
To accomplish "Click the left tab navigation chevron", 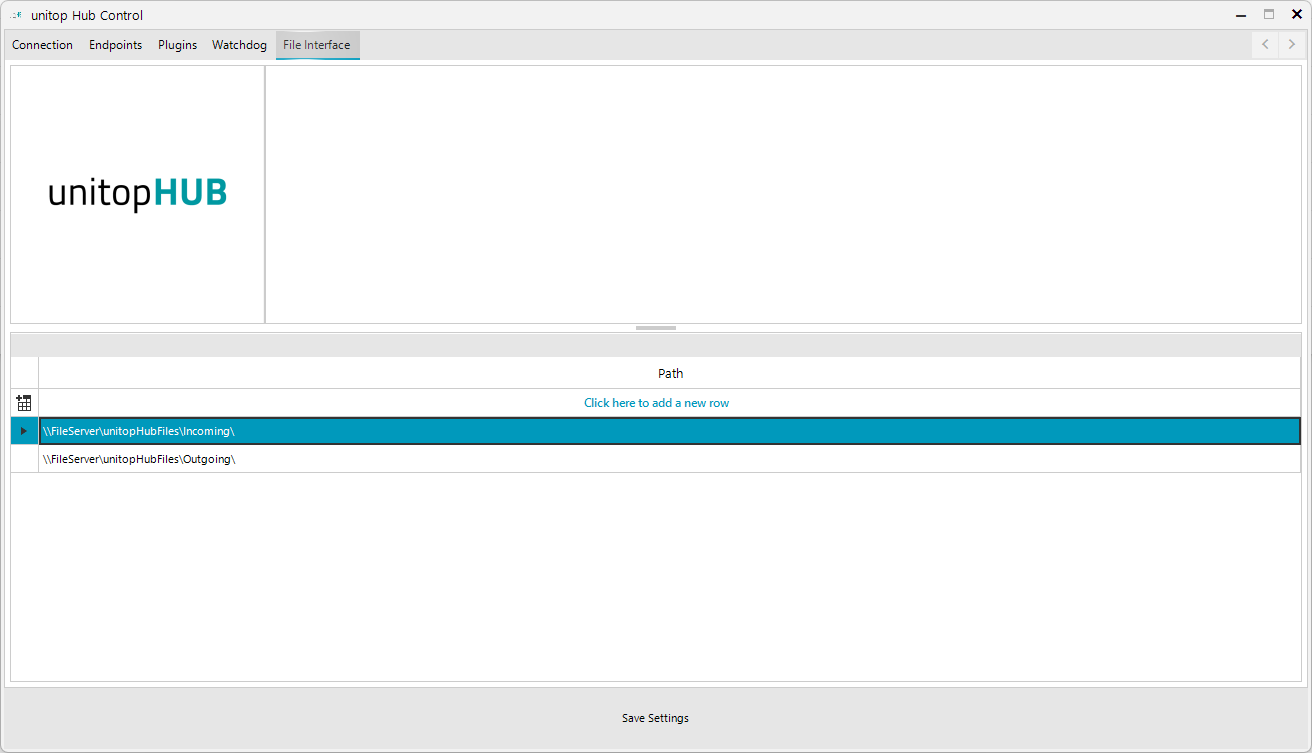I will (1264, 44).
